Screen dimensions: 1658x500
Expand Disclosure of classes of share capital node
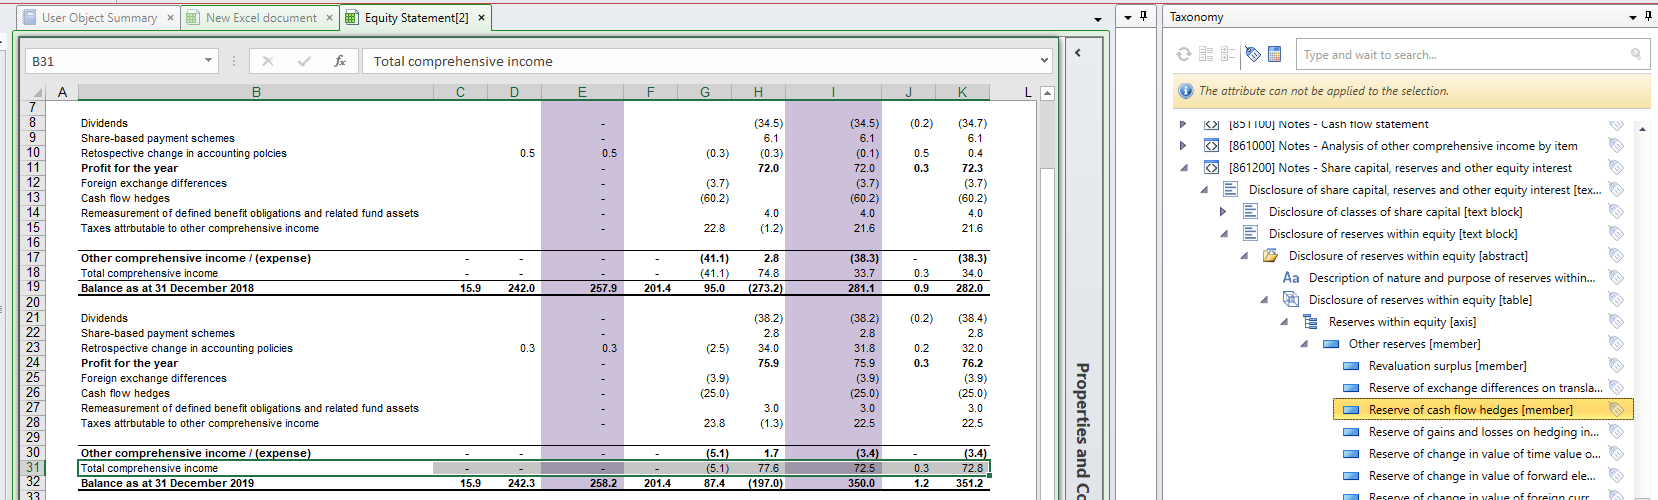tap(1223, 212)
